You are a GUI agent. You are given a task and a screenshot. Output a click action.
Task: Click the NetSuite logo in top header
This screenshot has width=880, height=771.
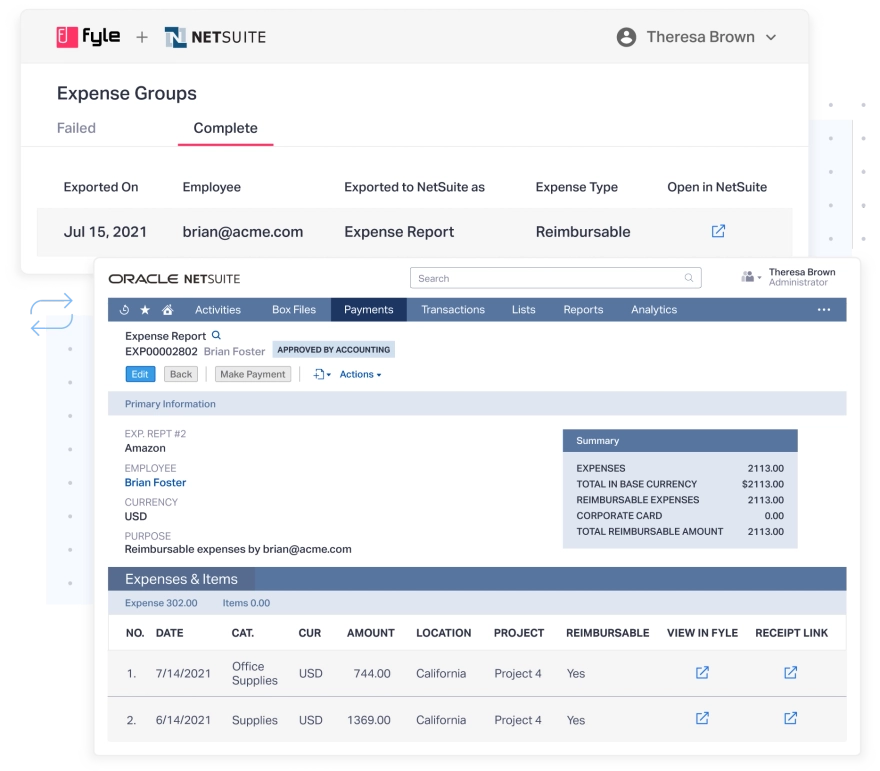coord(216,37)
